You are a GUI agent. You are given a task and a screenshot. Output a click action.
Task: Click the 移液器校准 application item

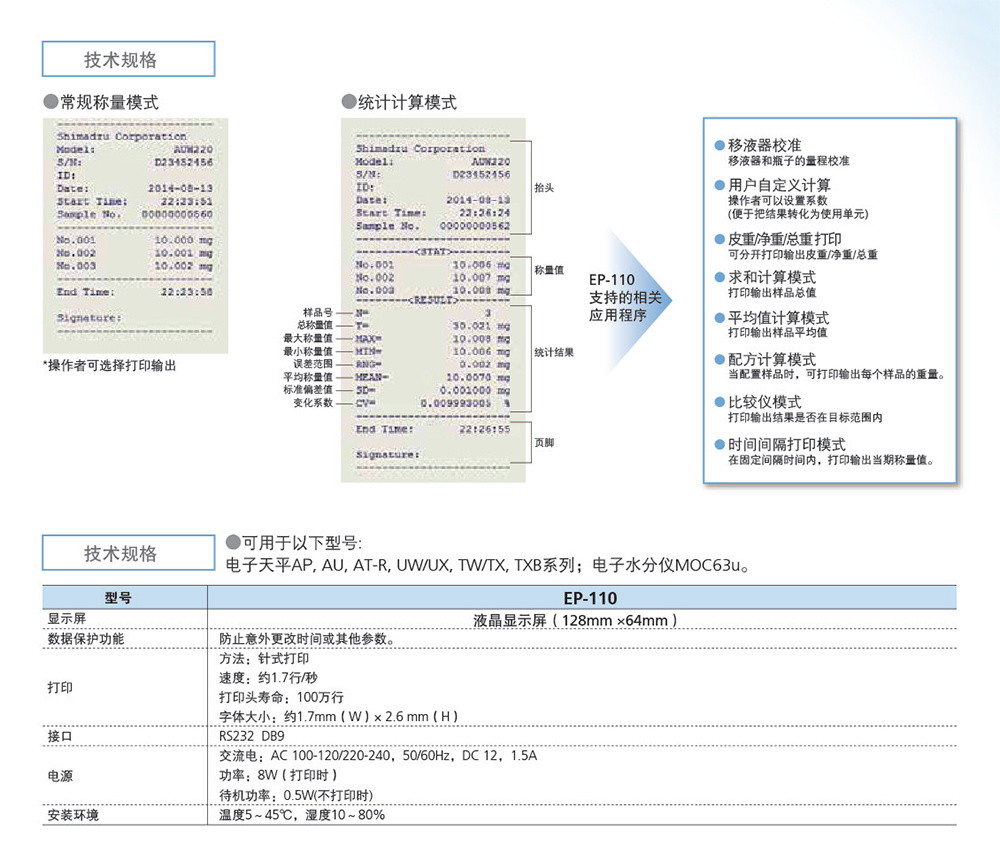click(765, 145)
